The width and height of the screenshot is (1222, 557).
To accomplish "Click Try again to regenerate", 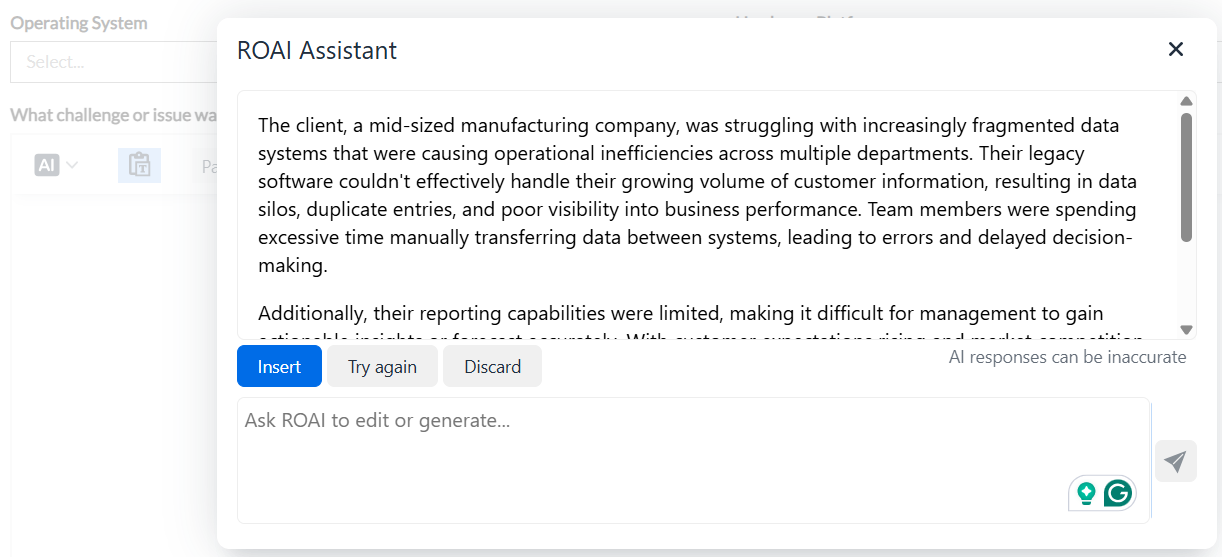I will coord(382,366).
